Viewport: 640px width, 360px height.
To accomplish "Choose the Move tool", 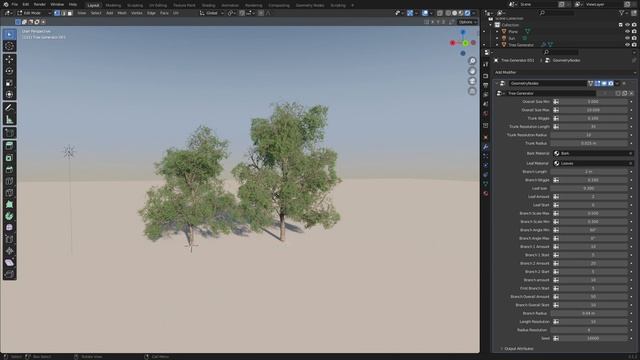I will click(9, 59).
